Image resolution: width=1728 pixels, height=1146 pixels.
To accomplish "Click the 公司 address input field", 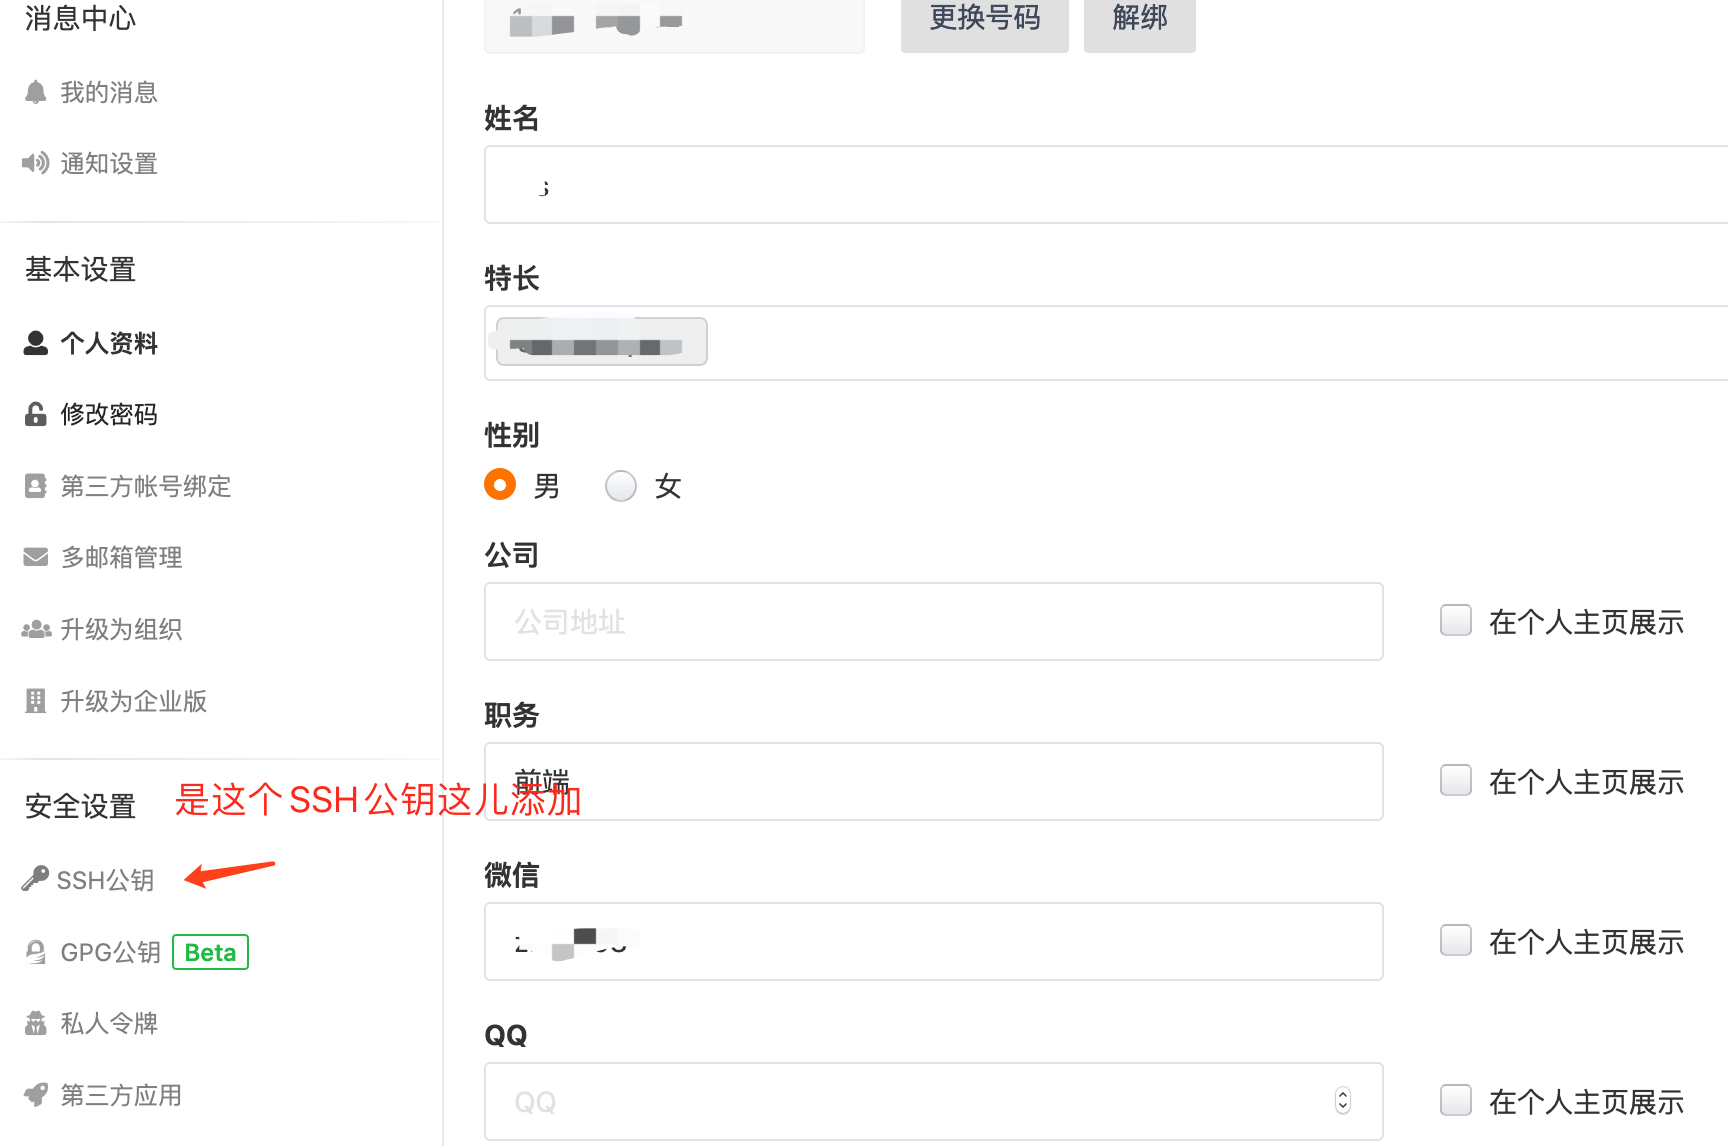I will pyautogui.click(x=933, y=621).
